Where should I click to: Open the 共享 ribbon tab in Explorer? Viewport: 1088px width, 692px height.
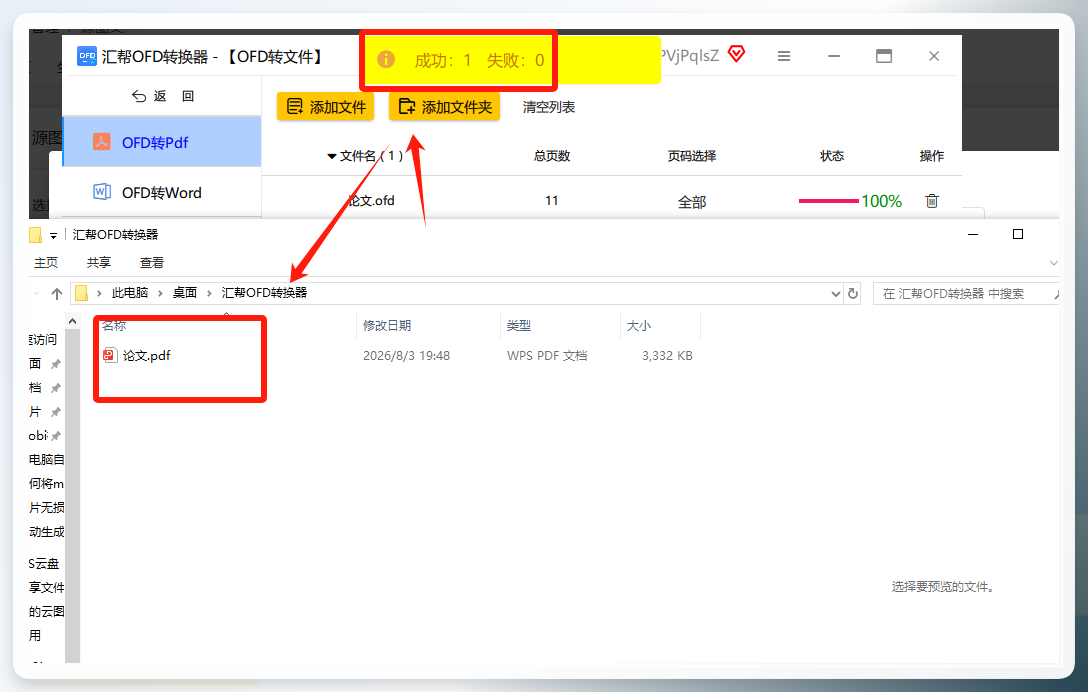[99, 262]
